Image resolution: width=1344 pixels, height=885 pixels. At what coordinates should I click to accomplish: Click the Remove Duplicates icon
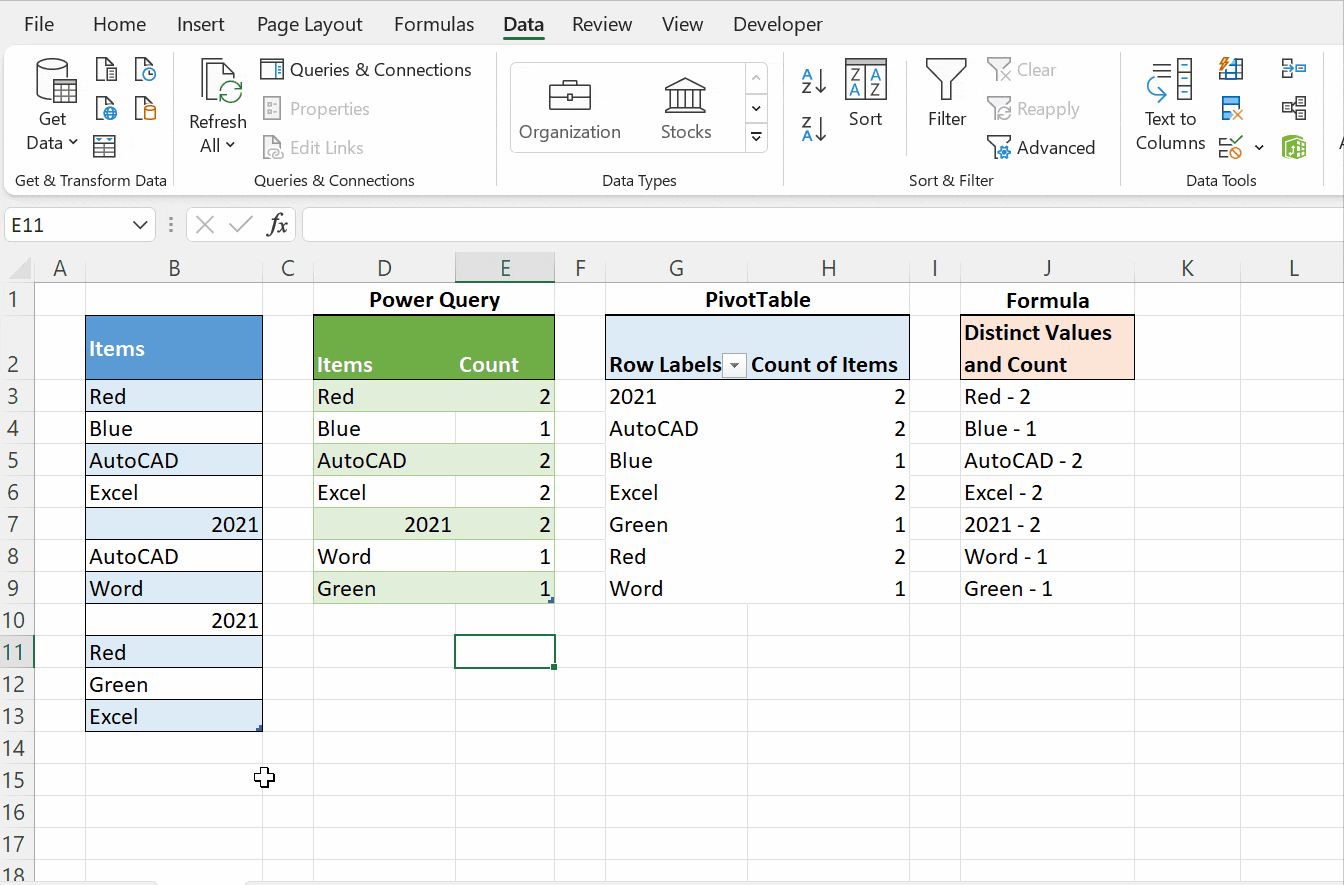click(x=1231, y=107)
